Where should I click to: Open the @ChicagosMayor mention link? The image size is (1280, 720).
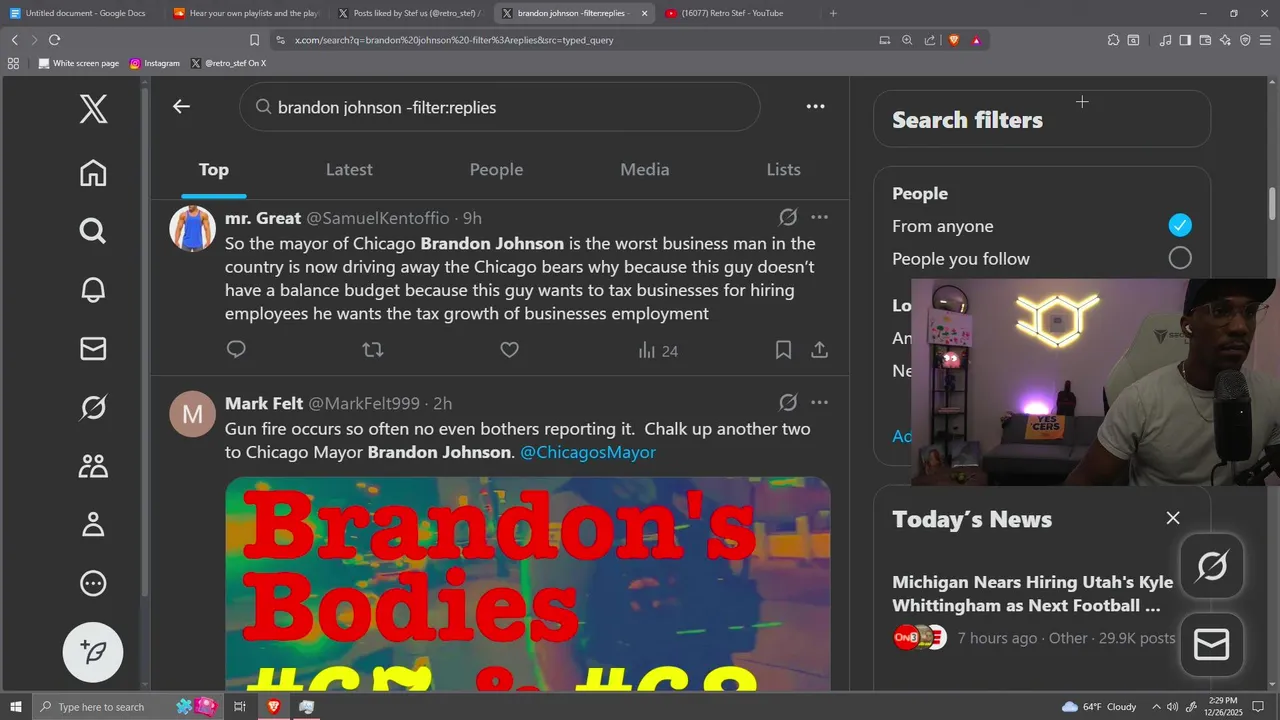pos(588,452)
